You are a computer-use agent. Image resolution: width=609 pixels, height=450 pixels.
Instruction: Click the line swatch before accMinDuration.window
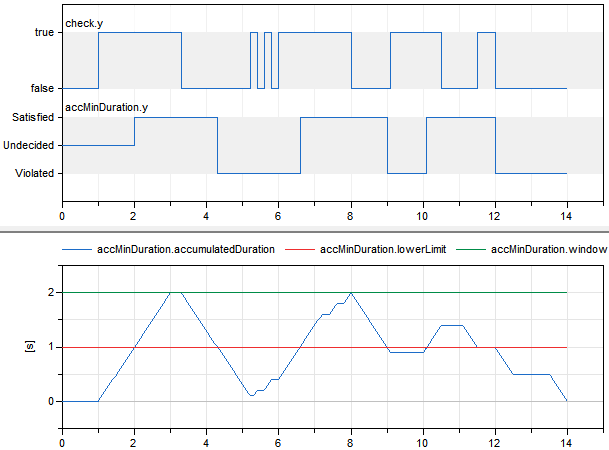point(473,249)
